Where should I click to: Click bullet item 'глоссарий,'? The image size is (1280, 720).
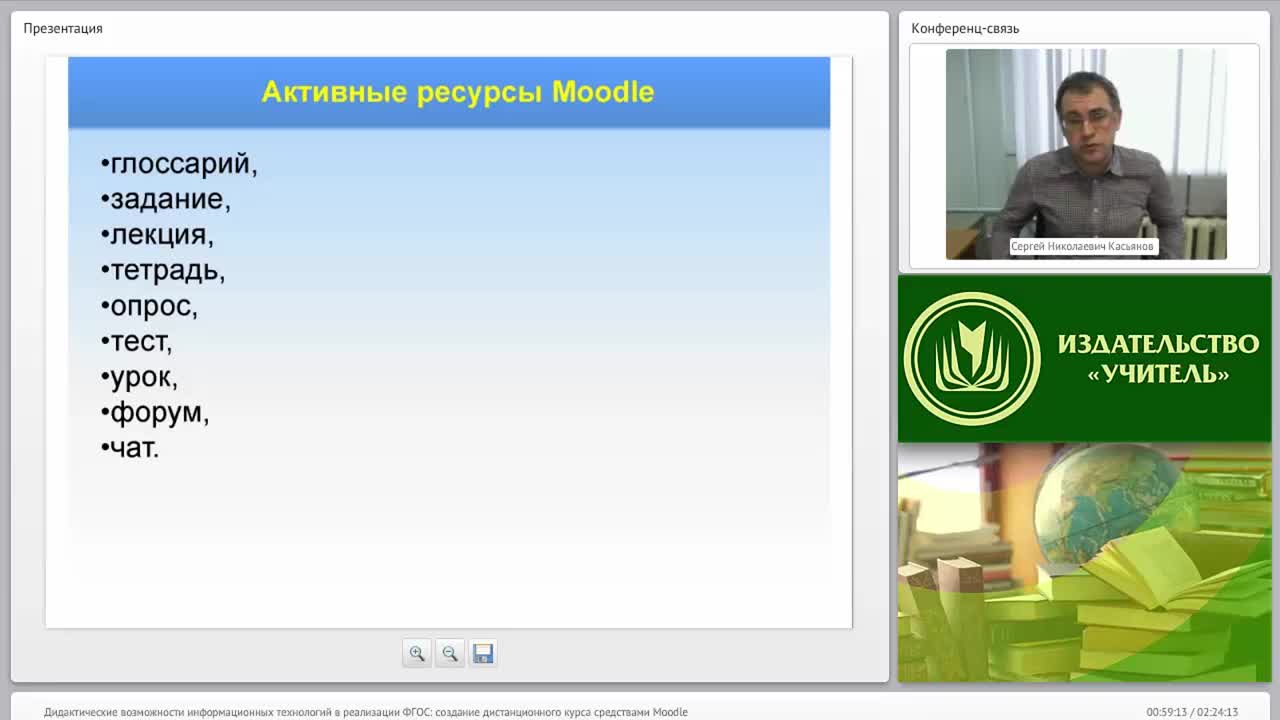(179, 164)
